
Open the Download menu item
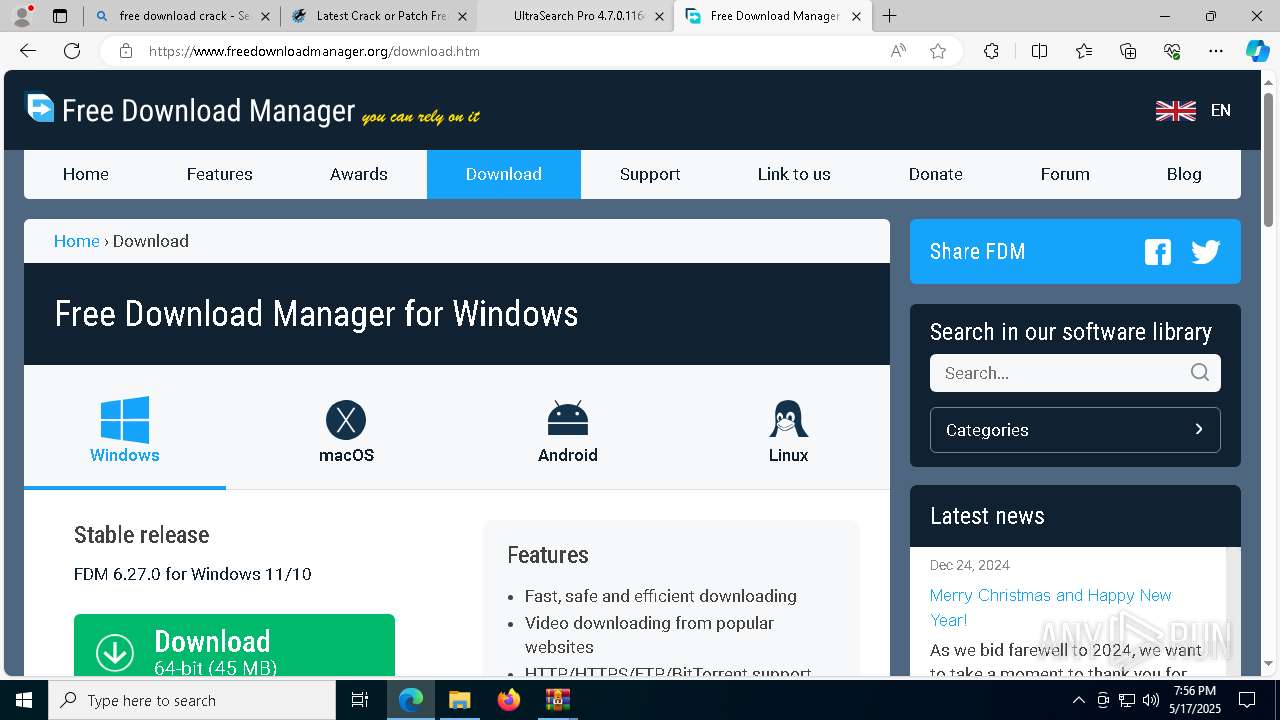504,174
